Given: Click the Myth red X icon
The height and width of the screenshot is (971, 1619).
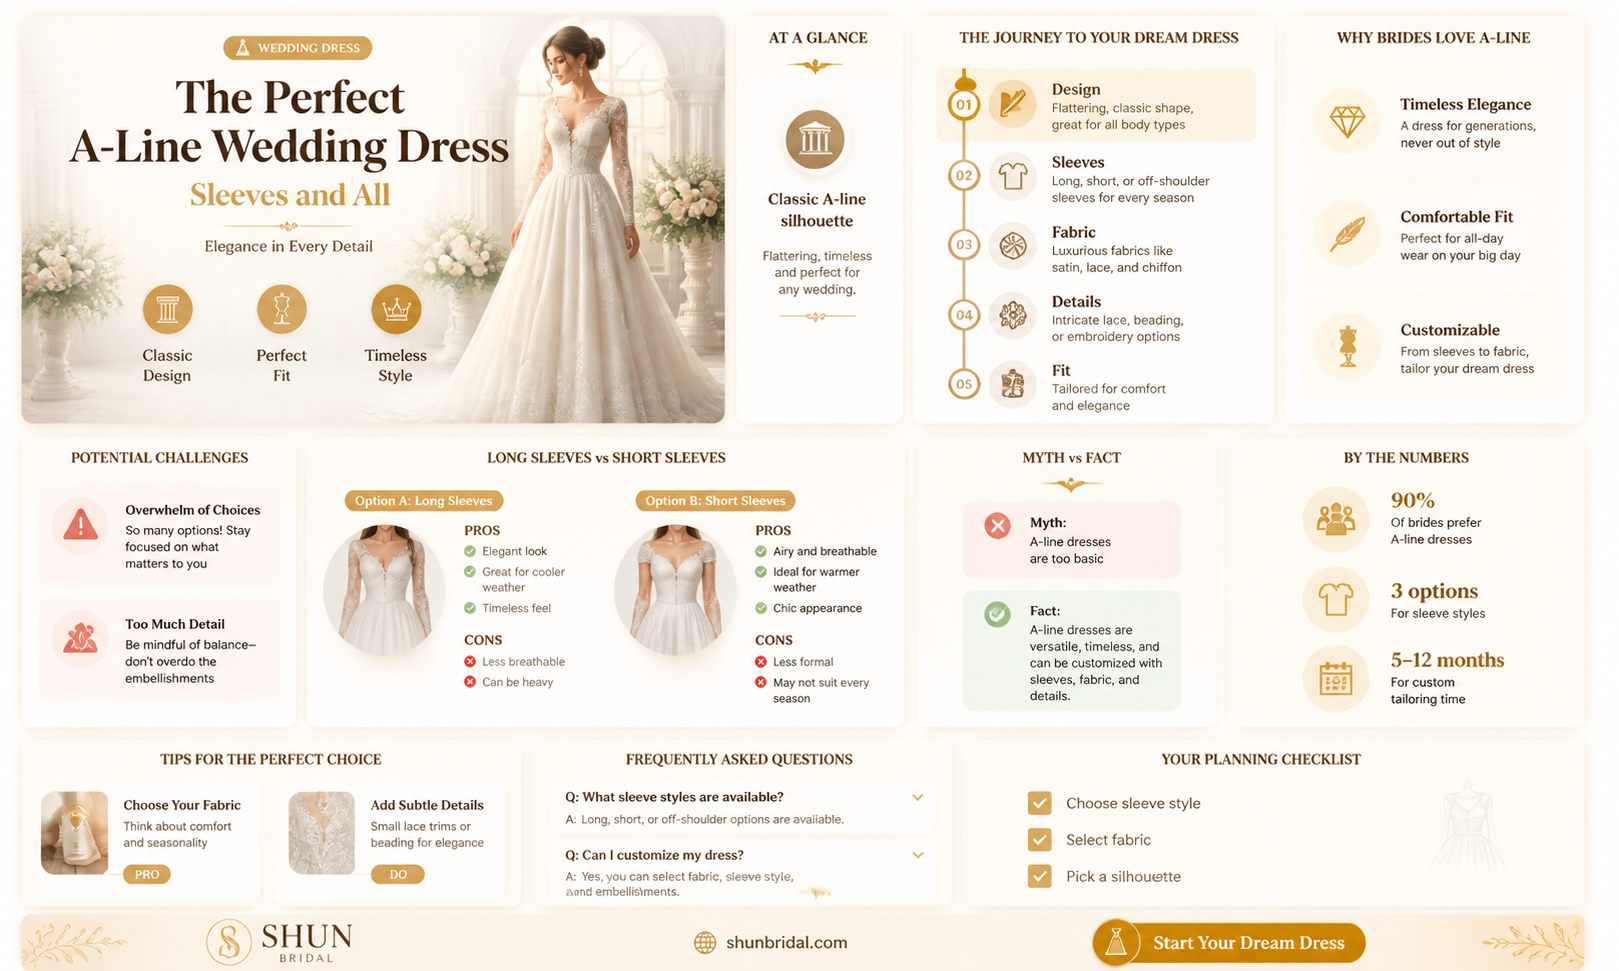Looking at the screenshot, I should (997, 525).
